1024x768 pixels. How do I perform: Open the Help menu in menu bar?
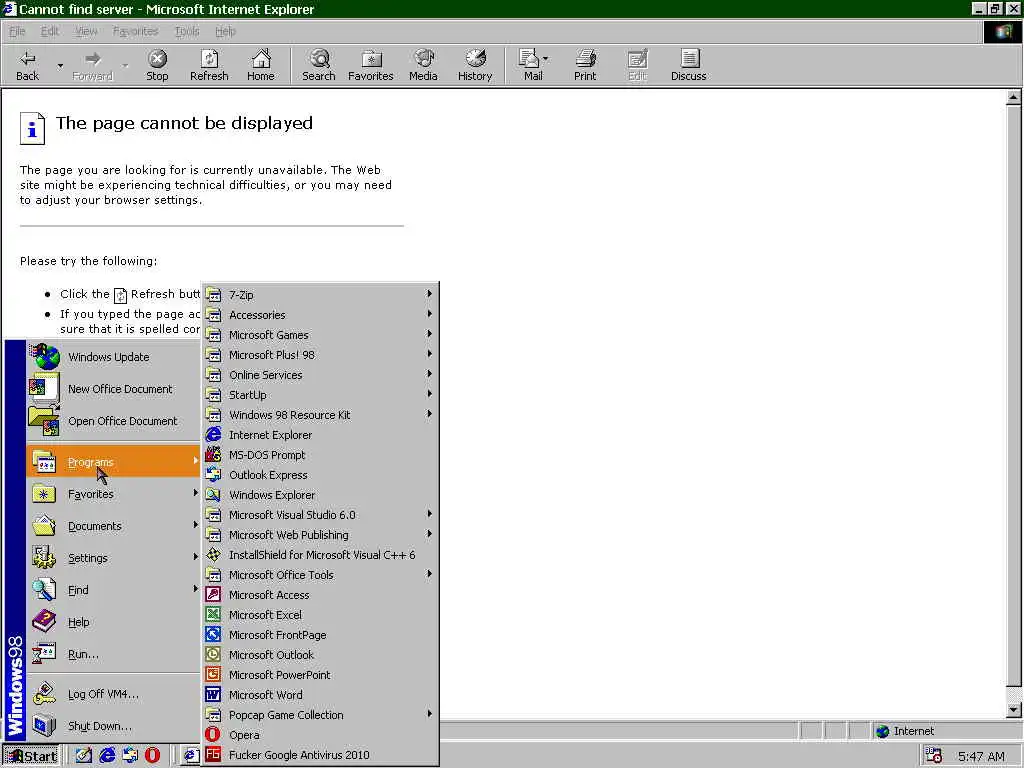[x=225, y=31]
